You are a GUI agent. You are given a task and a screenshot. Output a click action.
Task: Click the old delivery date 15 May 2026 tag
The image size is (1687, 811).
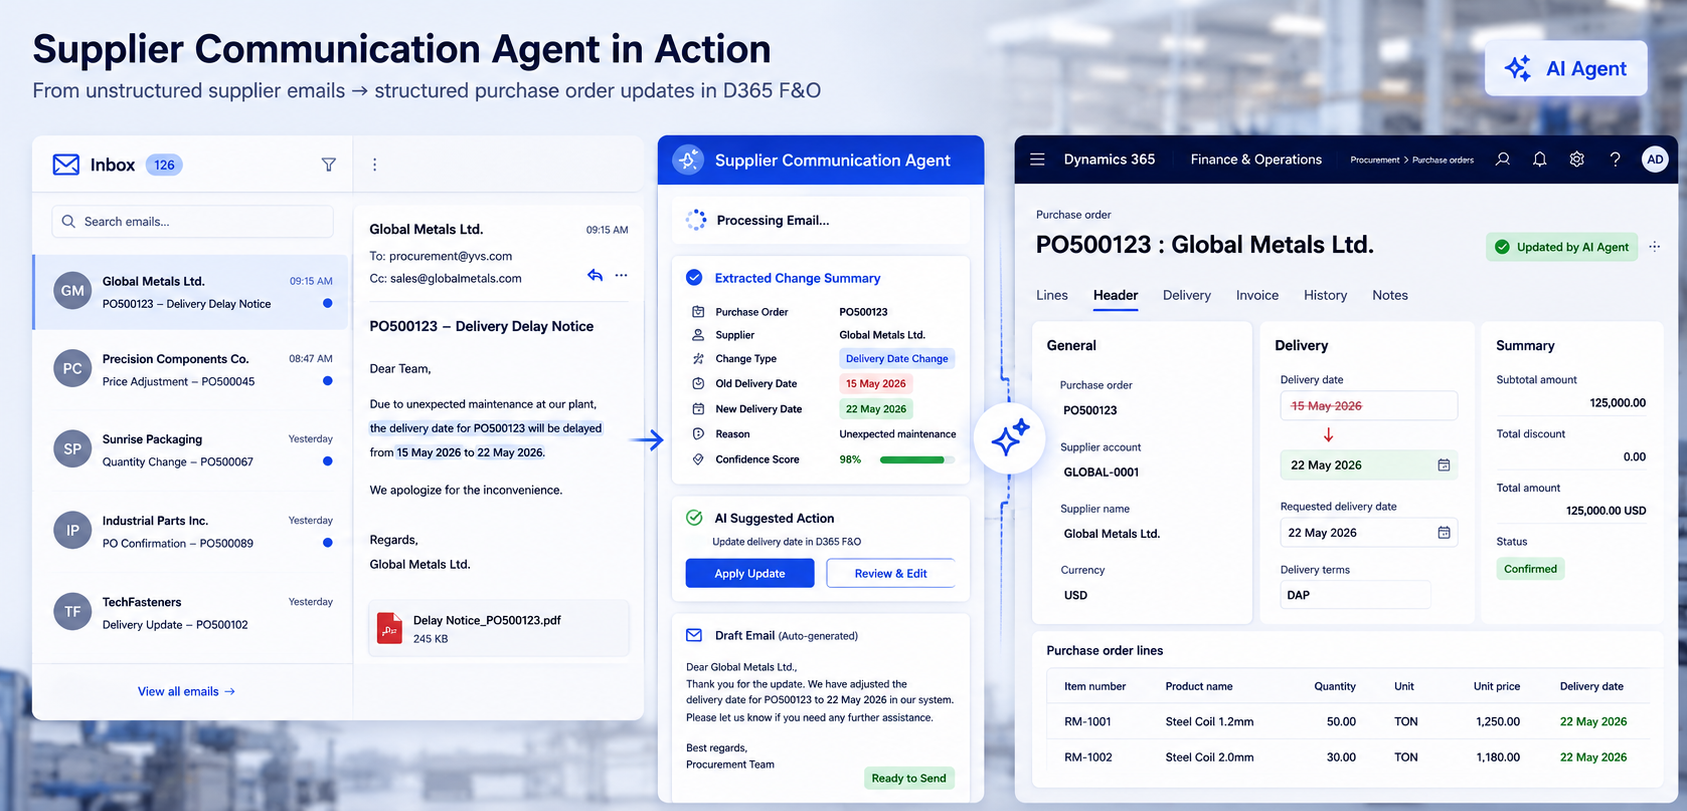point(876,383)
